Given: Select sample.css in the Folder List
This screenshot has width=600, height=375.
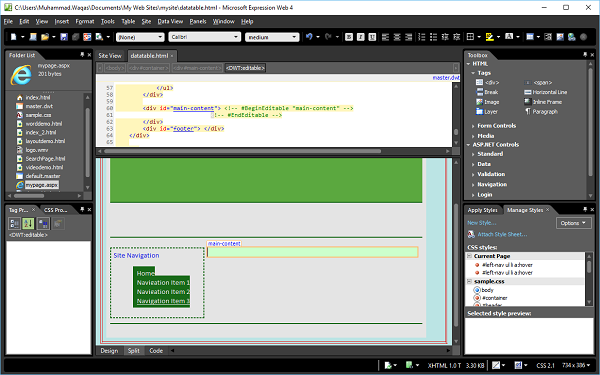Looking at the screenshot, I should coord(38,115).
